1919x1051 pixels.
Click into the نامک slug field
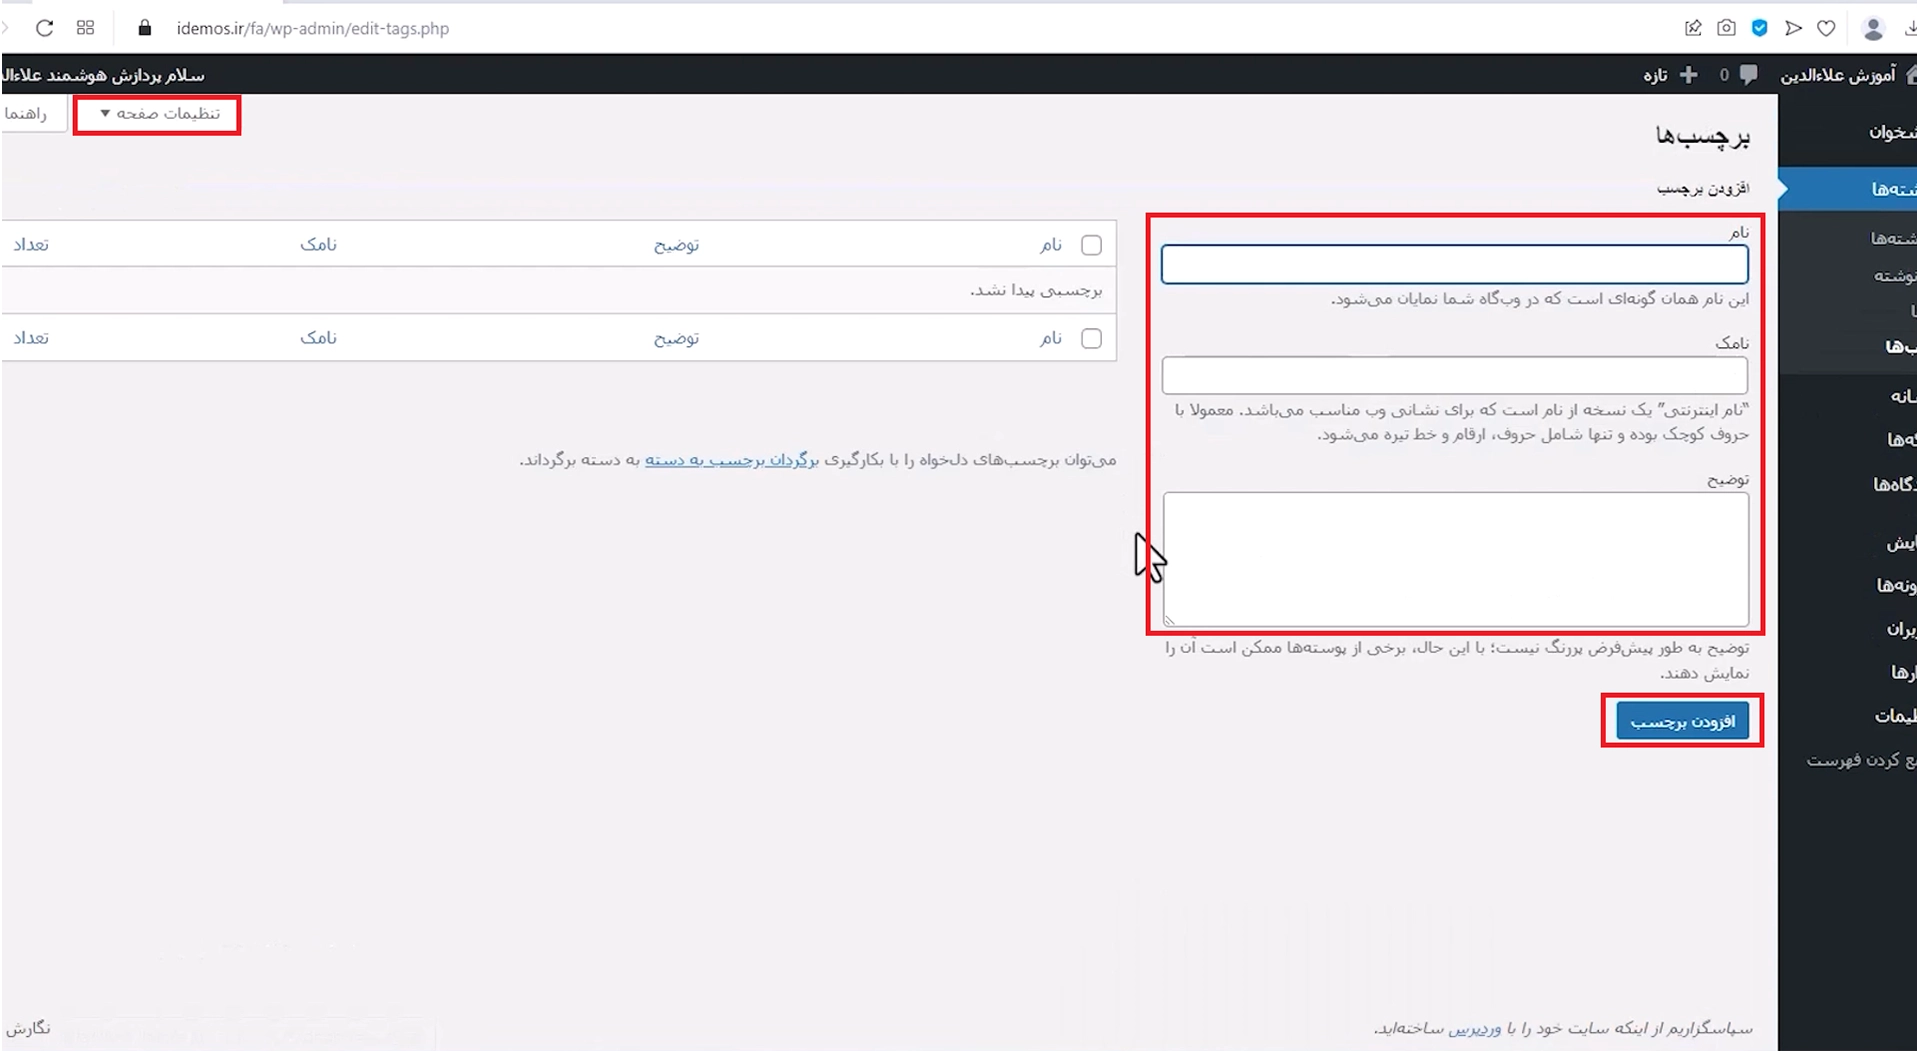1454,376
